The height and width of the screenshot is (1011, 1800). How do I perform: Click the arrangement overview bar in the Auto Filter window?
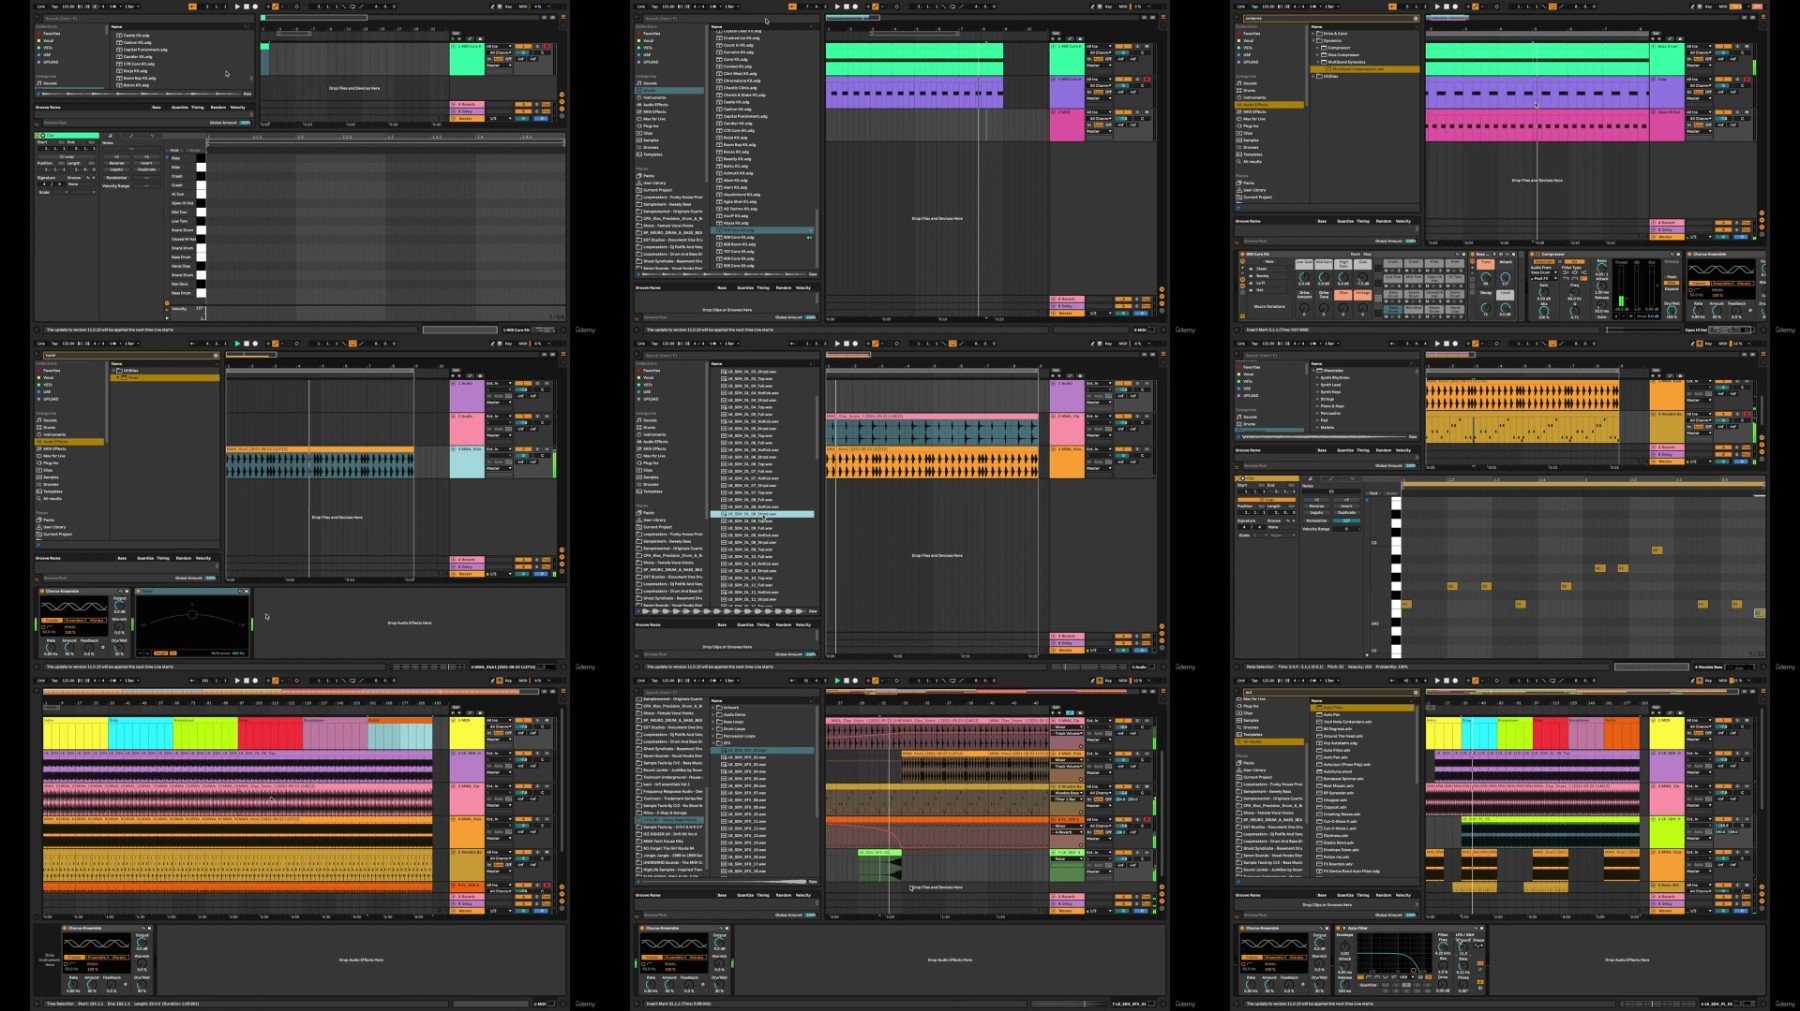click(x=1582, y=692)
